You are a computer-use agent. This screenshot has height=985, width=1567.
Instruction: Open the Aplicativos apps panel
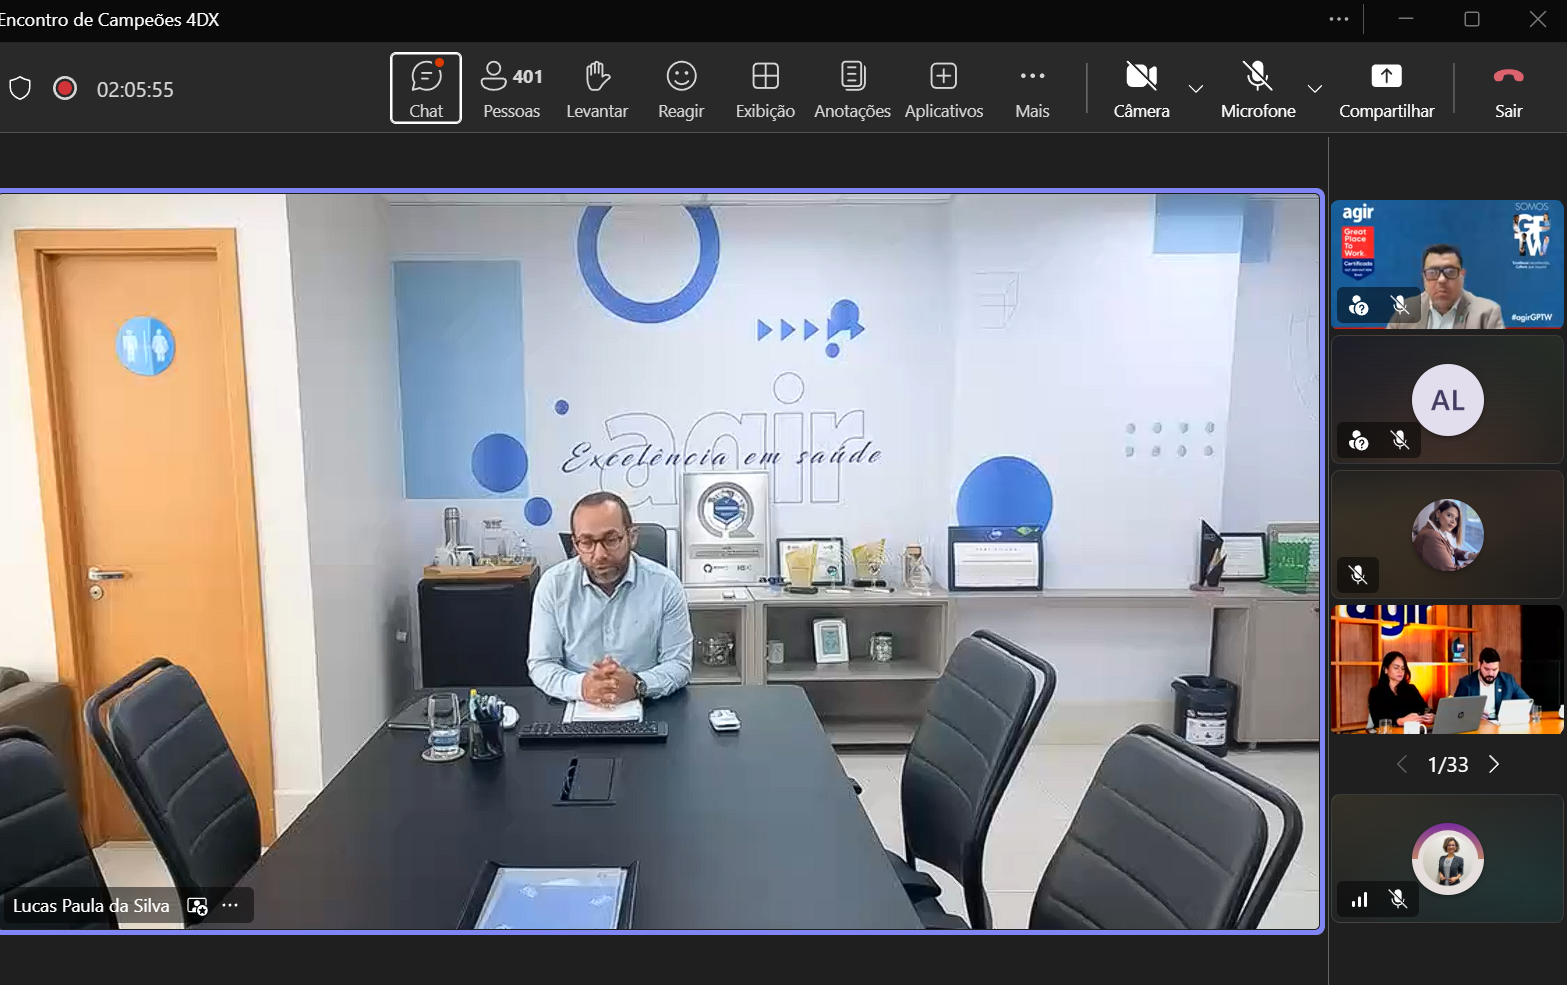click(944, 88)
